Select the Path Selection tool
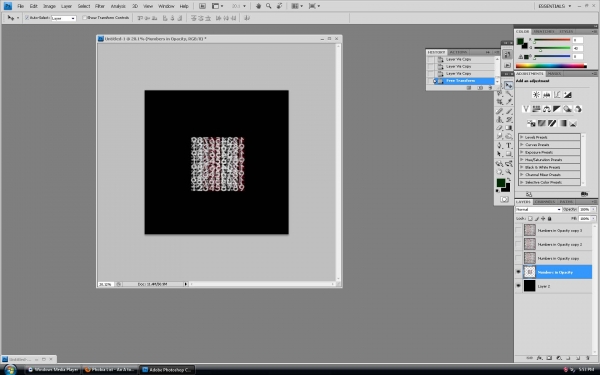 [x=500, y=154]
